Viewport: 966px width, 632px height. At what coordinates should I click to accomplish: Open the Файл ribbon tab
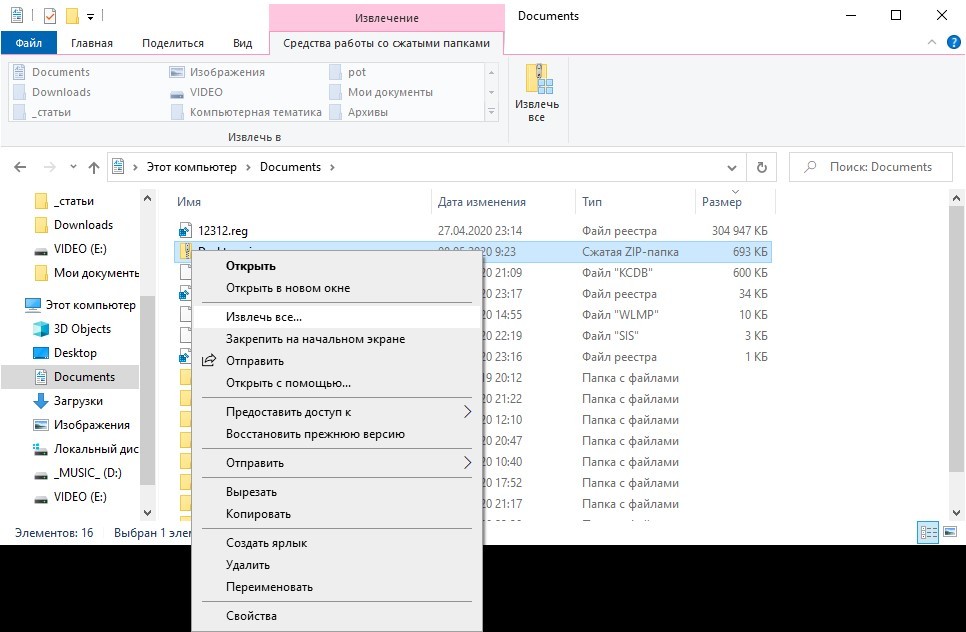pyautogui.click(x=29, y=43)
